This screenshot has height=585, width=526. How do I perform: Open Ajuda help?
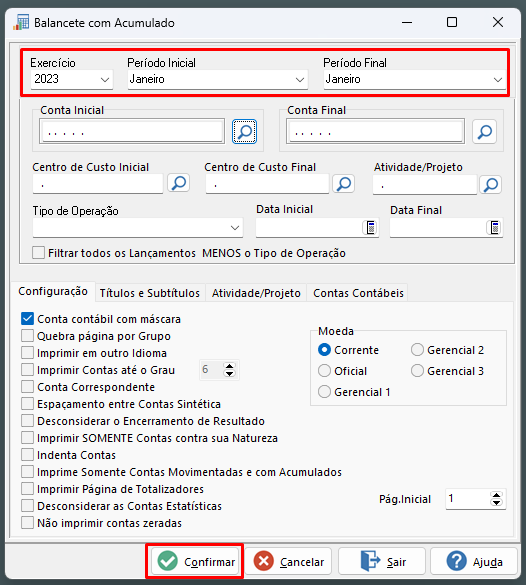tap(474, 561)
